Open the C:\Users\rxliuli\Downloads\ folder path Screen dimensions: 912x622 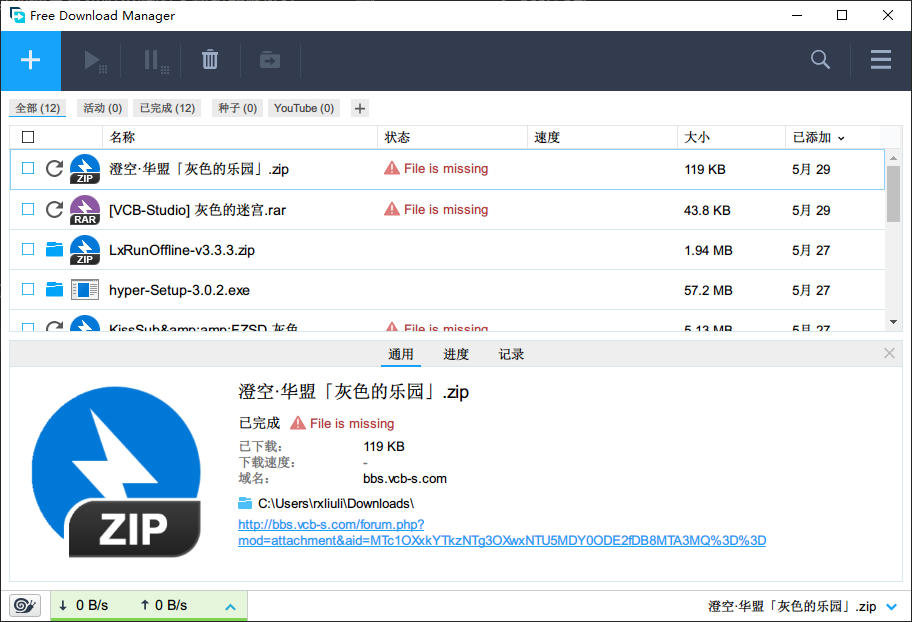(x=336, y=503)
